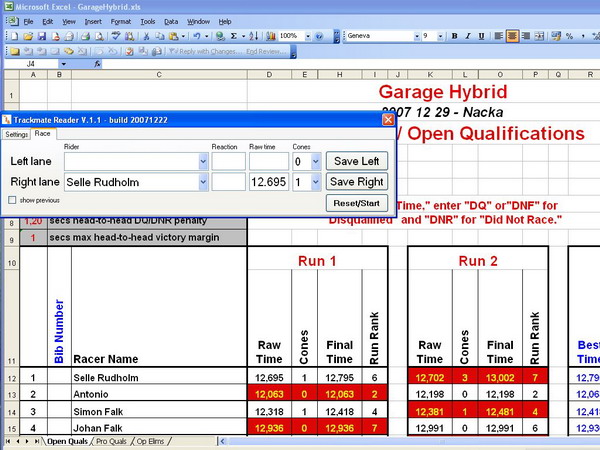Open the font size dropdown
The image size is (600, 450).
(x=440, y=36)
